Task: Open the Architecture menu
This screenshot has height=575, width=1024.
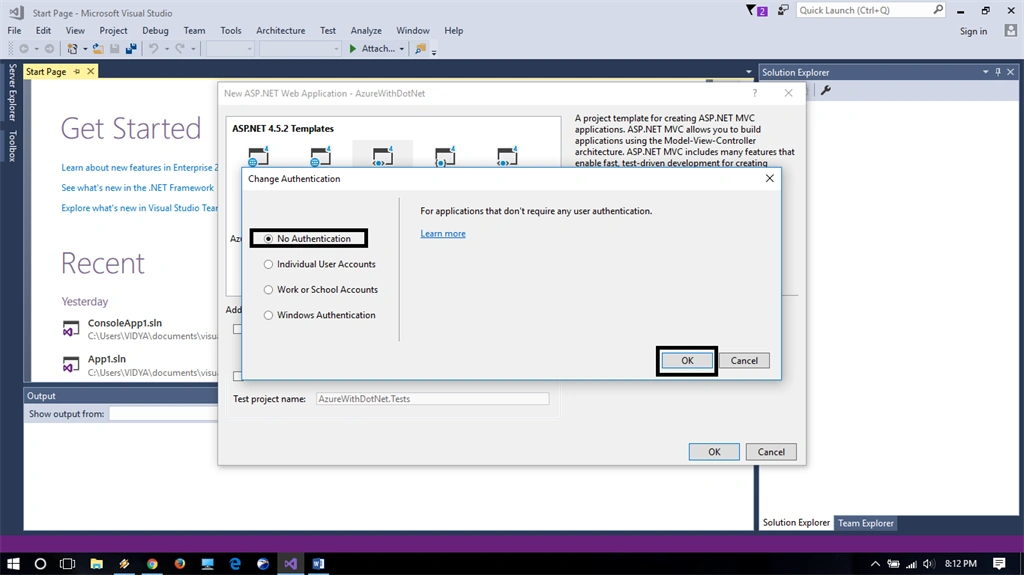Action: [x=280, y=31]
